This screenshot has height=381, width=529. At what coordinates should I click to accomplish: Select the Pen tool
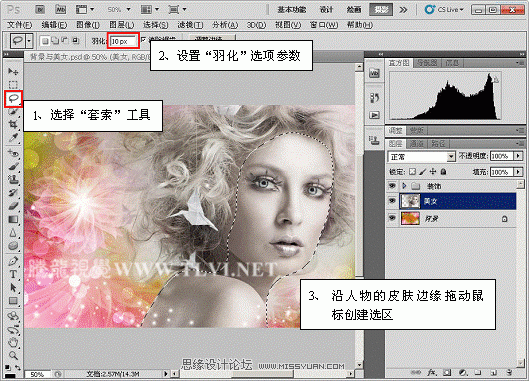(x=13, y=261)
